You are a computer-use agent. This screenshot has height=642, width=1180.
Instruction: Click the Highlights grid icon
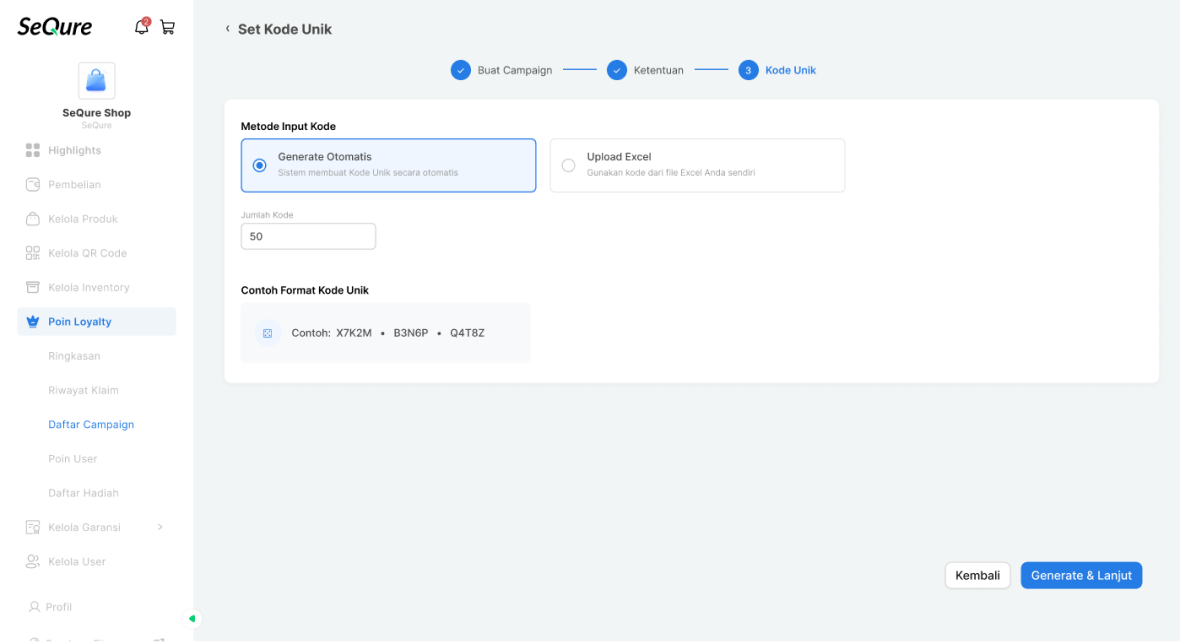(x=32, y=151)
